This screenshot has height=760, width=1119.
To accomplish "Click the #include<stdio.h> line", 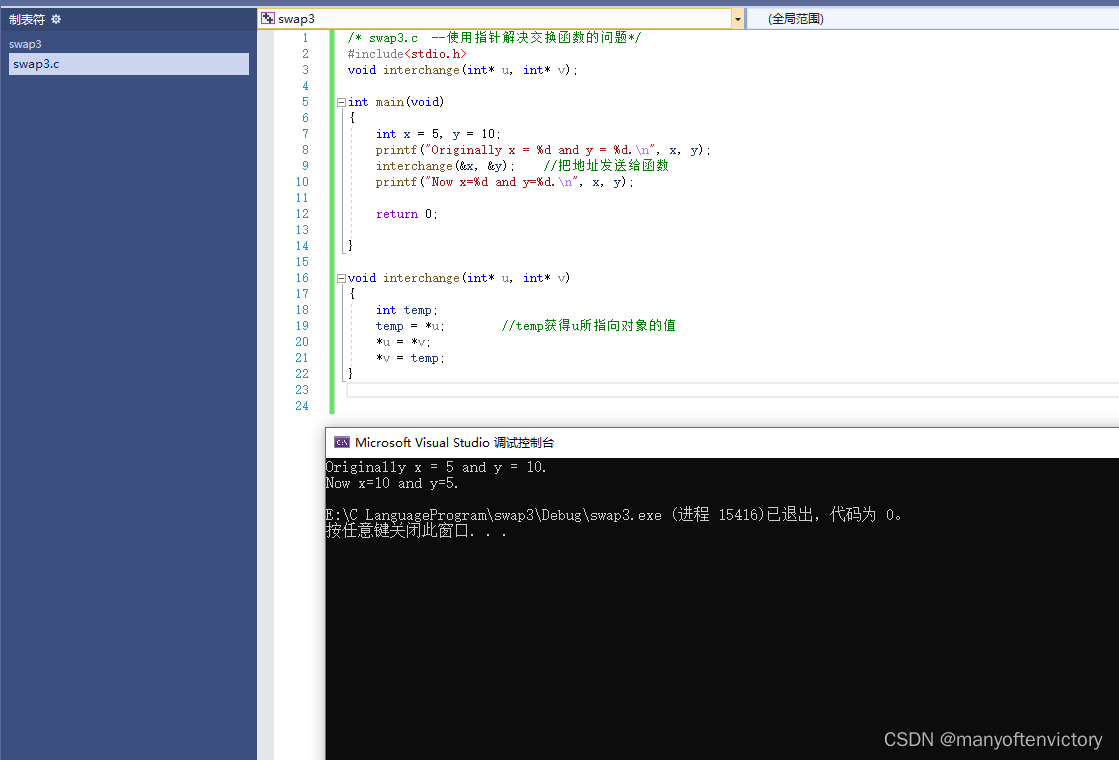I will (407, 54).
